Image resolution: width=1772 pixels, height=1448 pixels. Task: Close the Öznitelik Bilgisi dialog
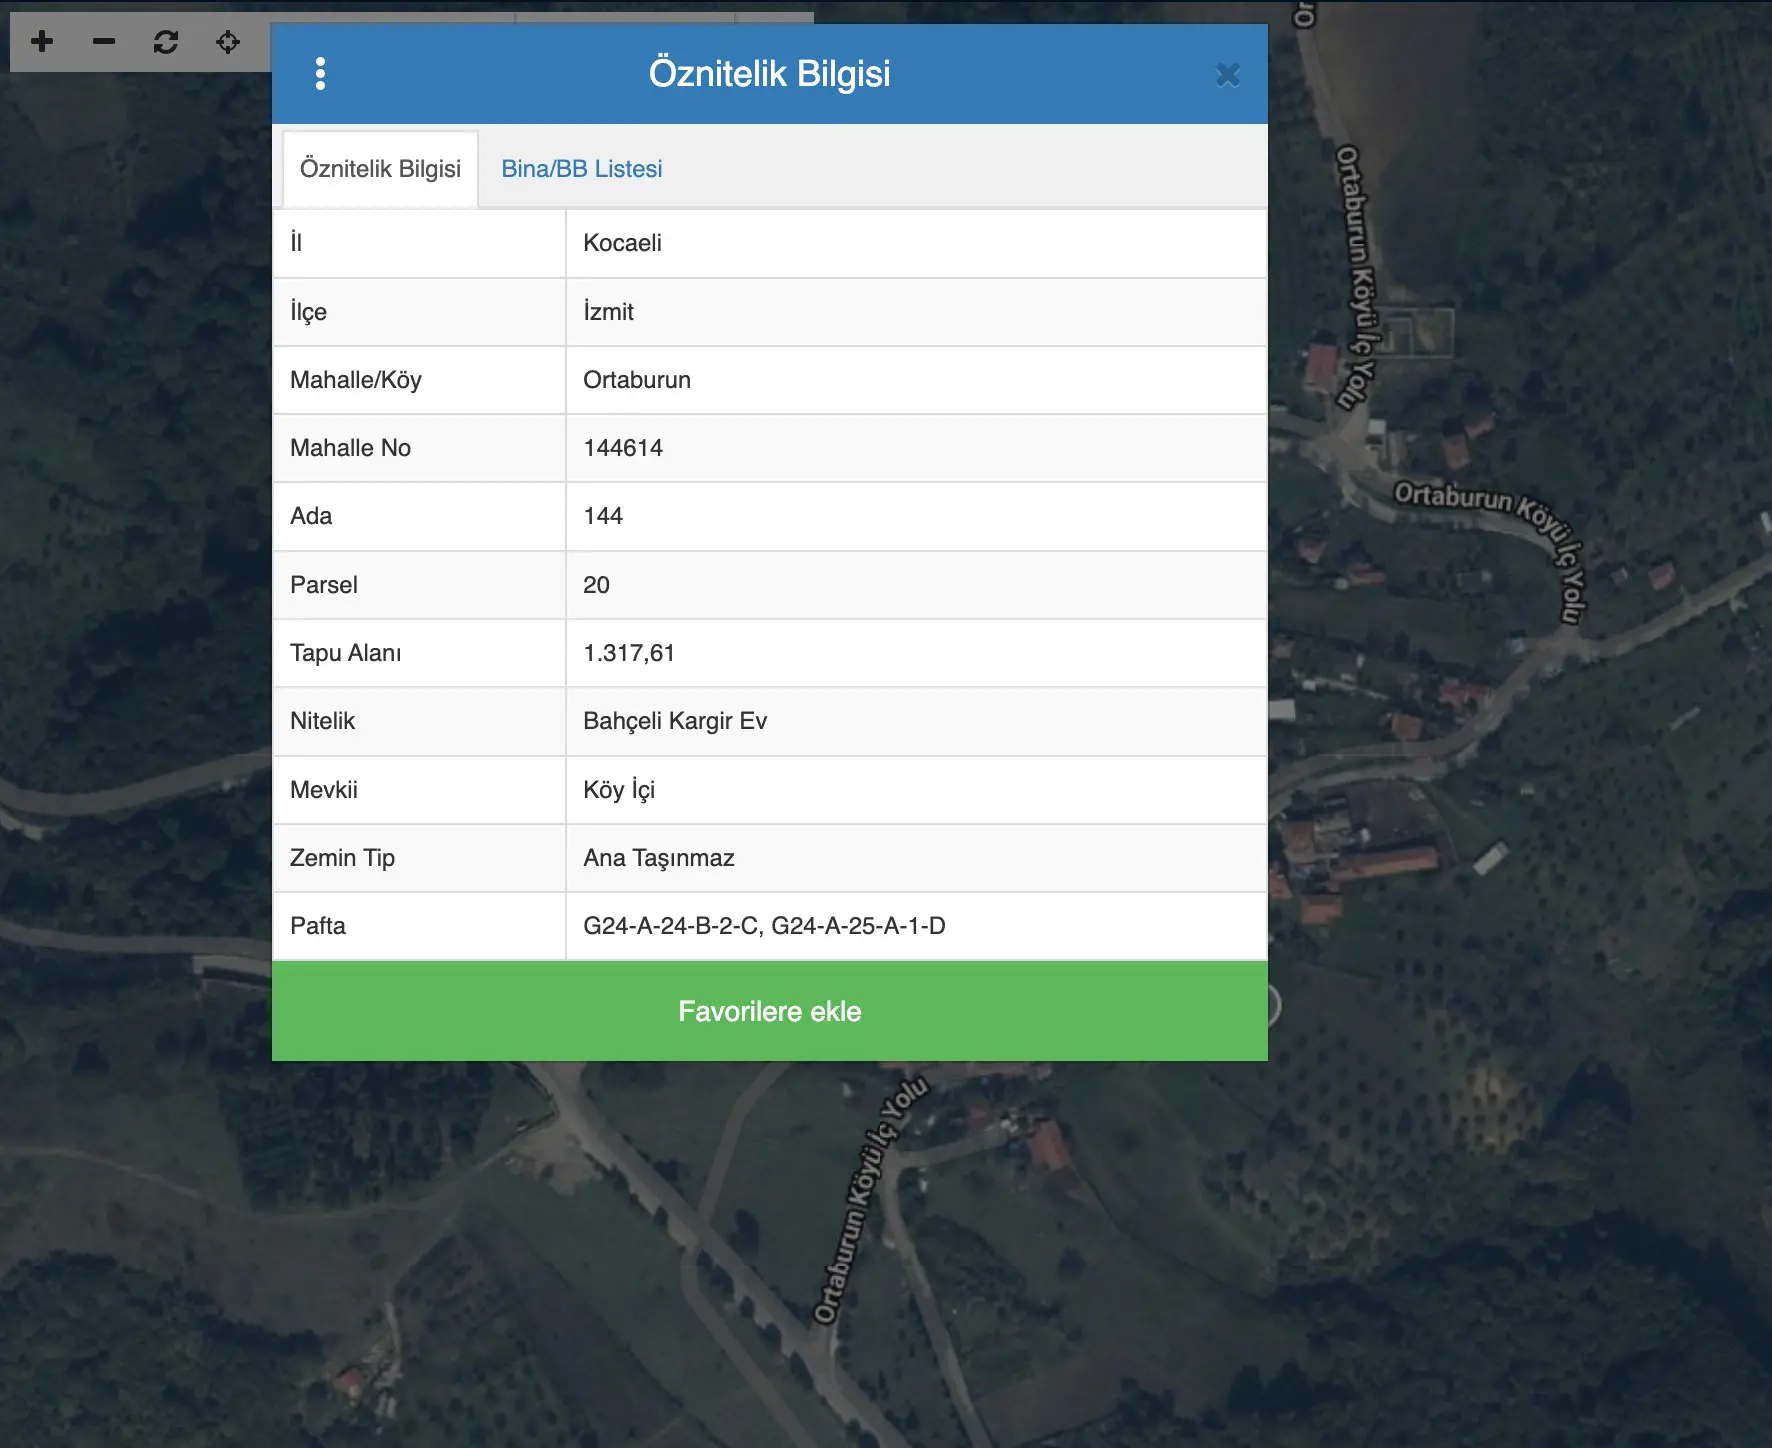1227,75
